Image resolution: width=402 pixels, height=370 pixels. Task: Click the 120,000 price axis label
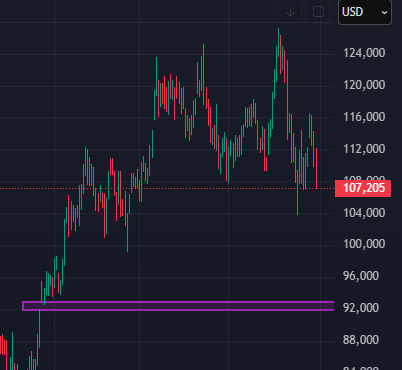pos(364,85)
